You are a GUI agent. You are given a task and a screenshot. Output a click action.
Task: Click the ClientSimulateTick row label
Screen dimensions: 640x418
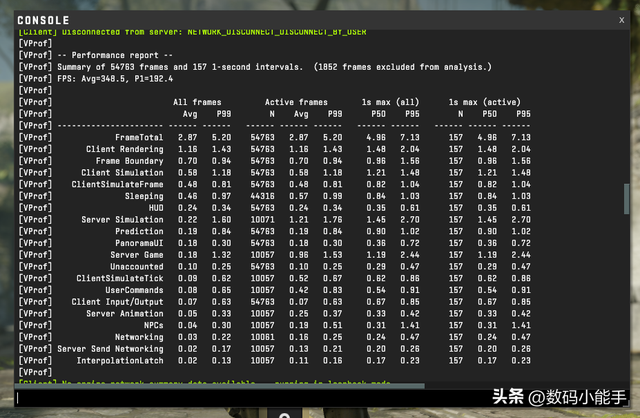coord(120,278)
